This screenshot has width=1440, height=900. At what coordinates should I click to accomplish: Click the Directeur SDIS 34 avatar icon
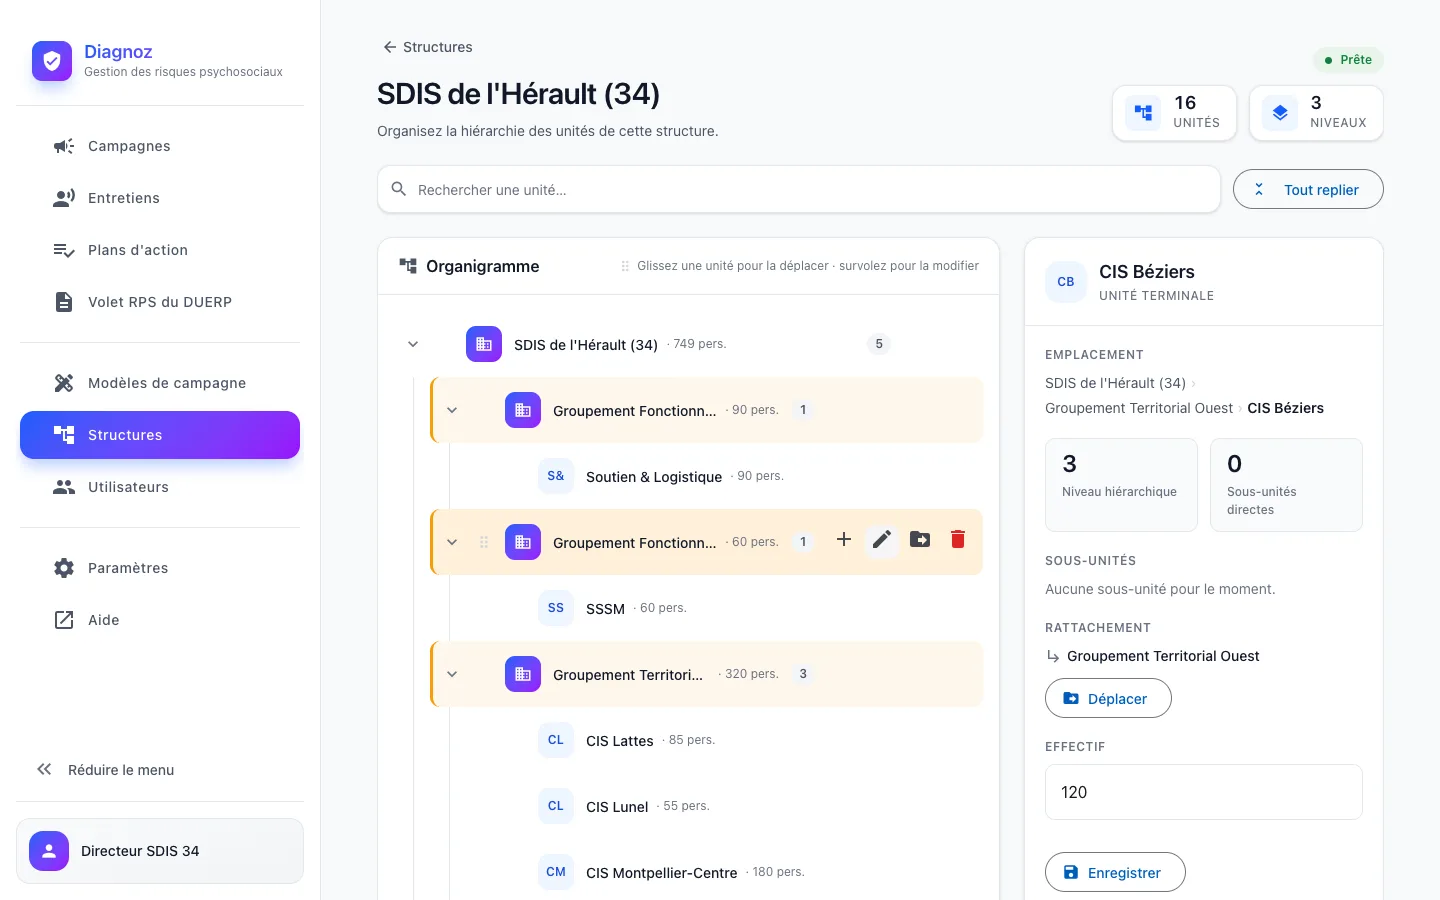click(x=49, y=851)
